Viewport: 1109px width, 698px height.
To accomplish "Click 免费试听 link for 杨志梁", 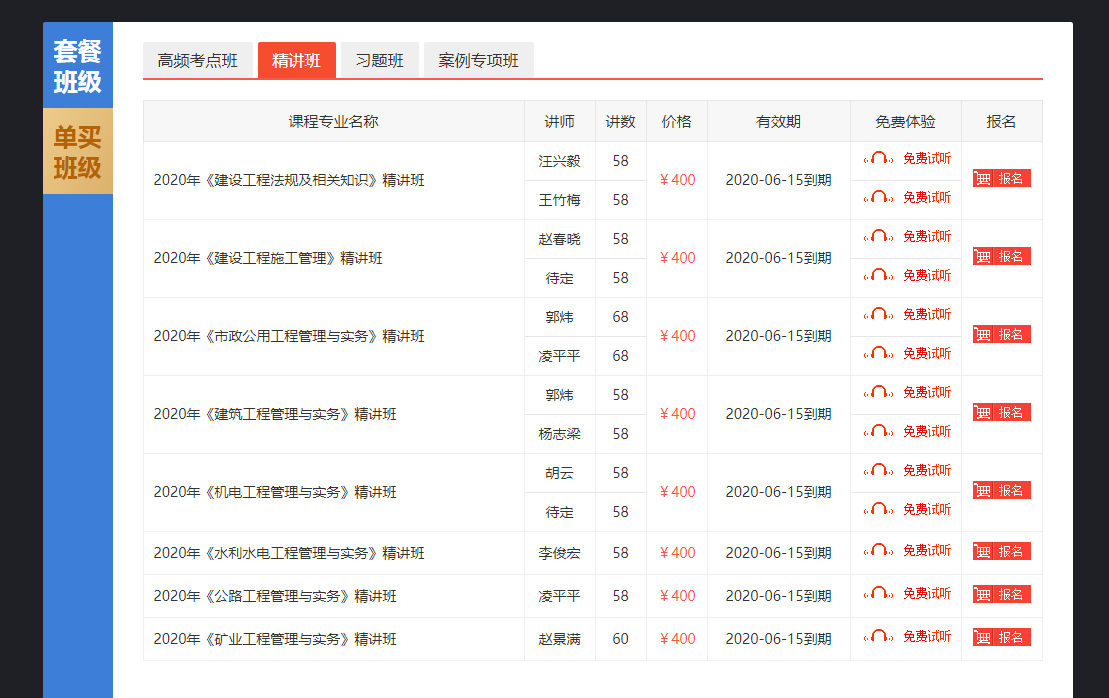I will click(x=927, y=431).
